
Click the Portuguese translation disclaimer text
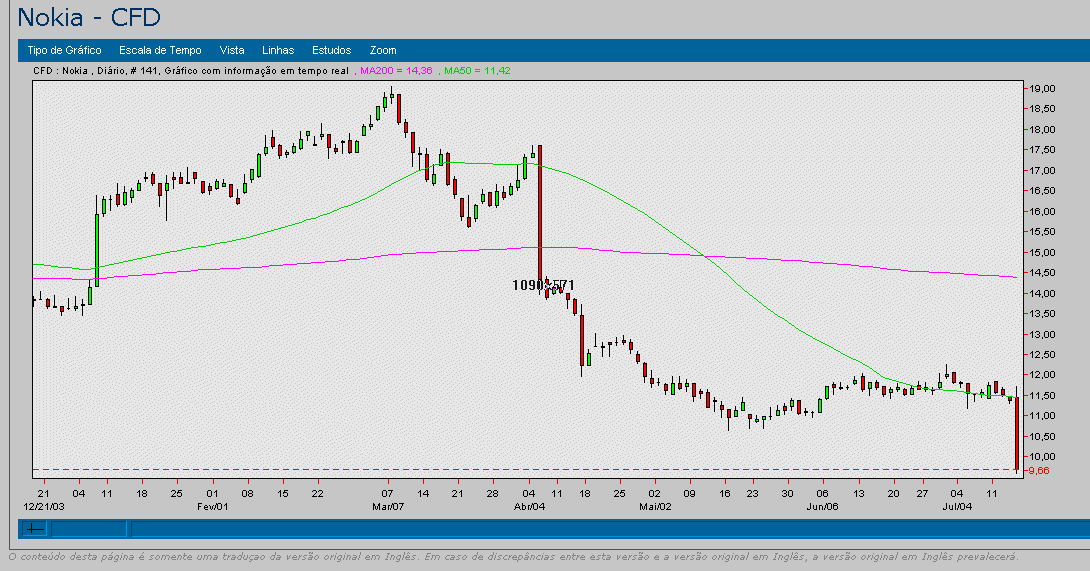point(513,556)
